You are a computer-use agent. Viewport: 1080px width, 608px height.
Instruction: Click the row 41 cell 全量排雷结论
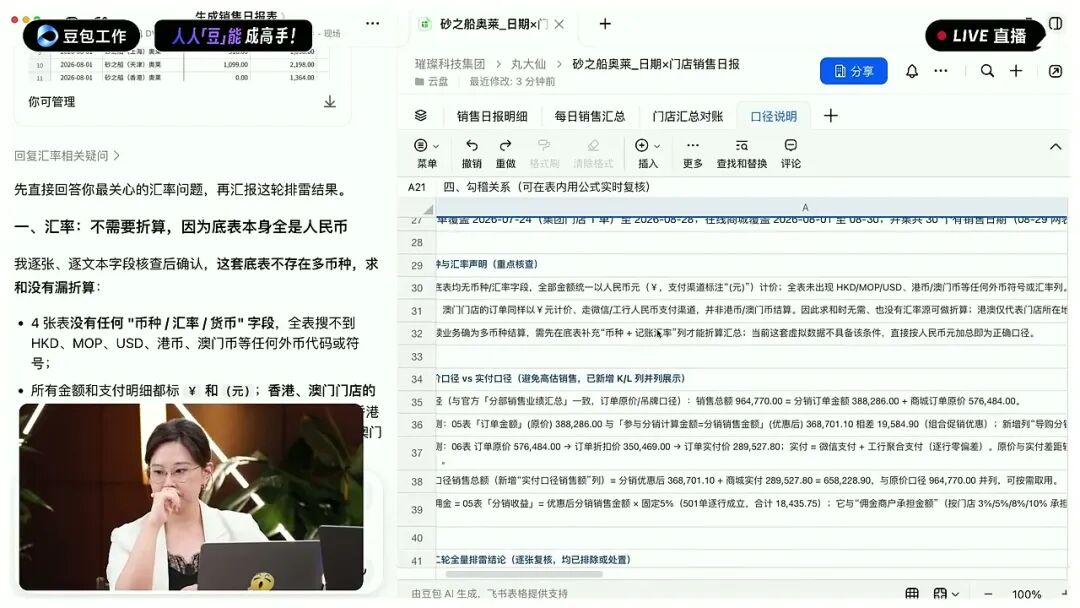coord(752,560)
